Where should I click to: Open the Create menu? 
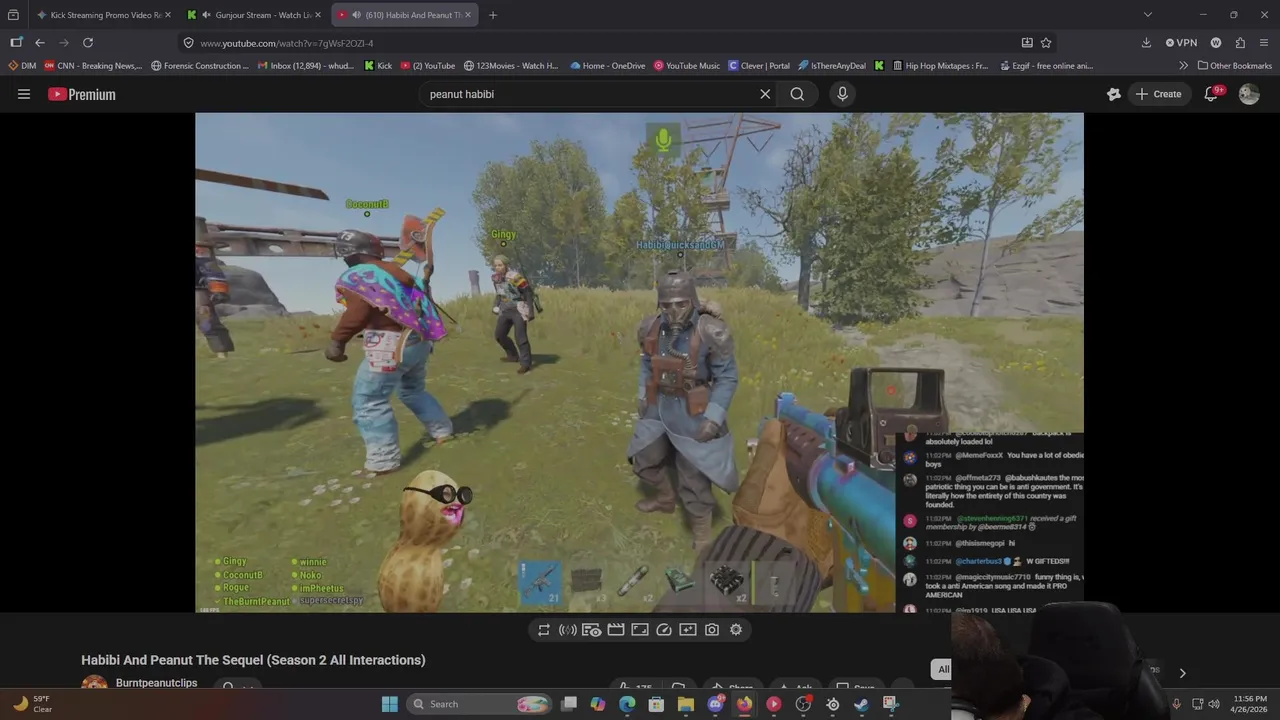(x=1158, y=94)
